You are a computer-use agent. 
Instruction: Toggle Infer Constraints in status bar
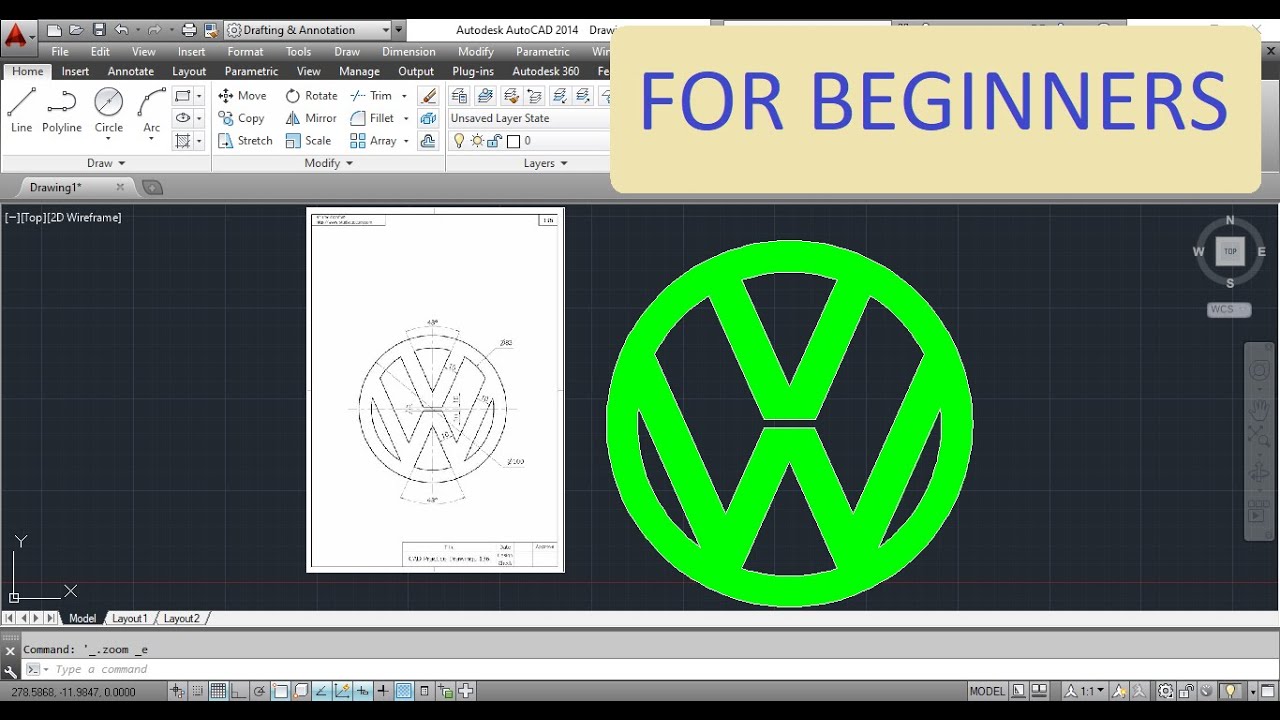(x=177, y=691)
